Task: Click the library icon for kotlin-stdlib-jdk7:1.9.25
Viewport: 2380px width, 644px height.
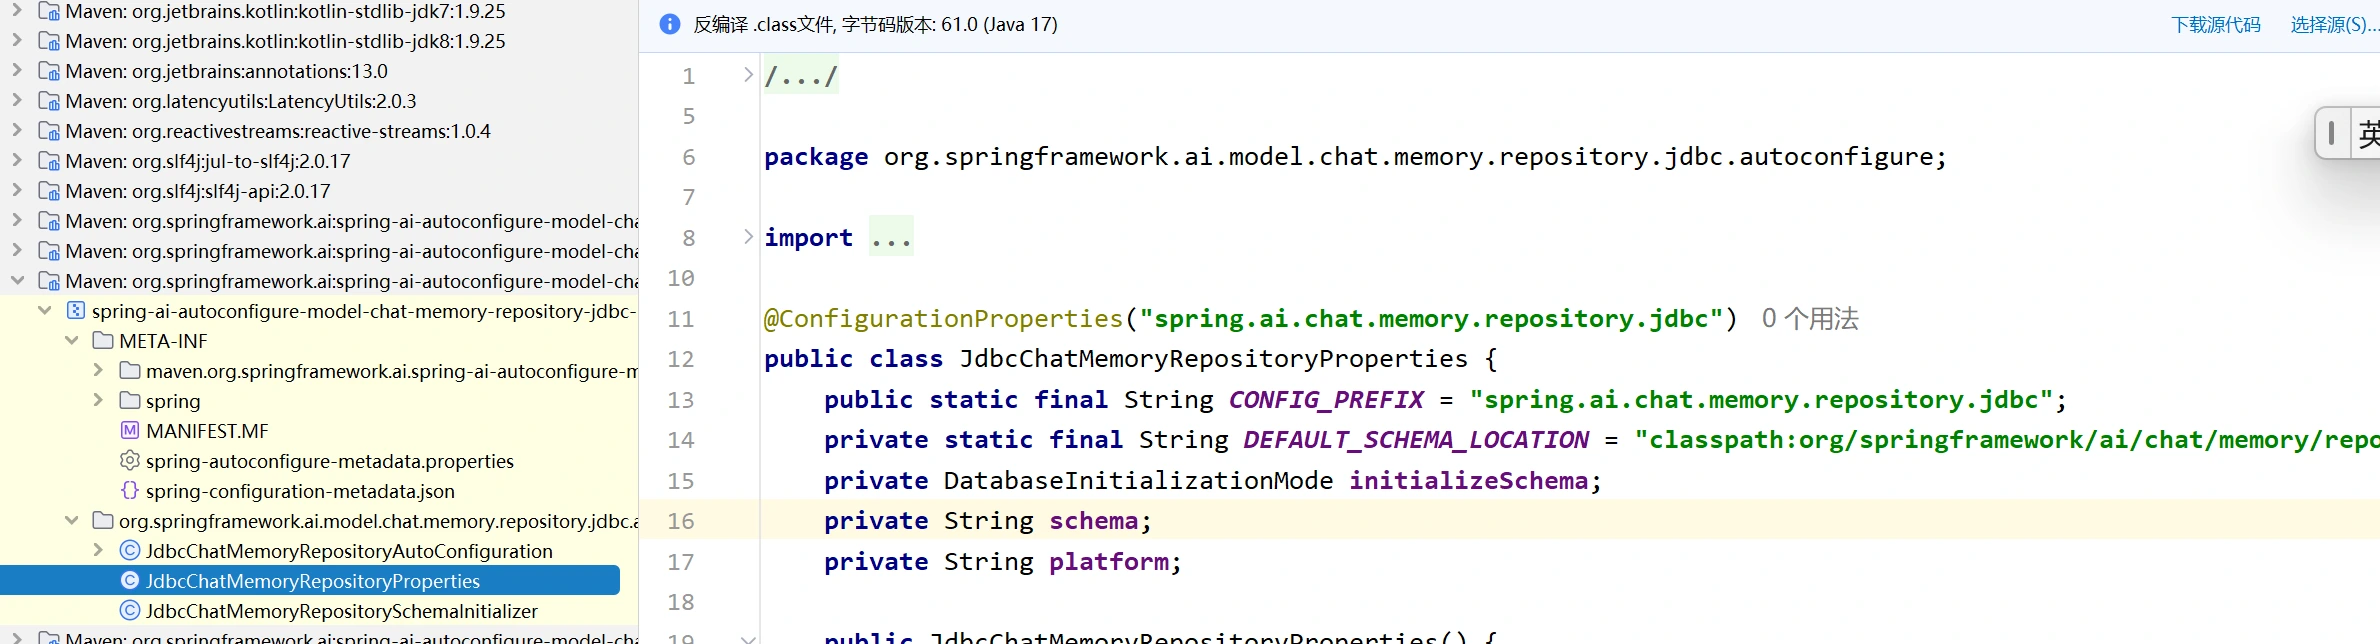Action: 48,12
